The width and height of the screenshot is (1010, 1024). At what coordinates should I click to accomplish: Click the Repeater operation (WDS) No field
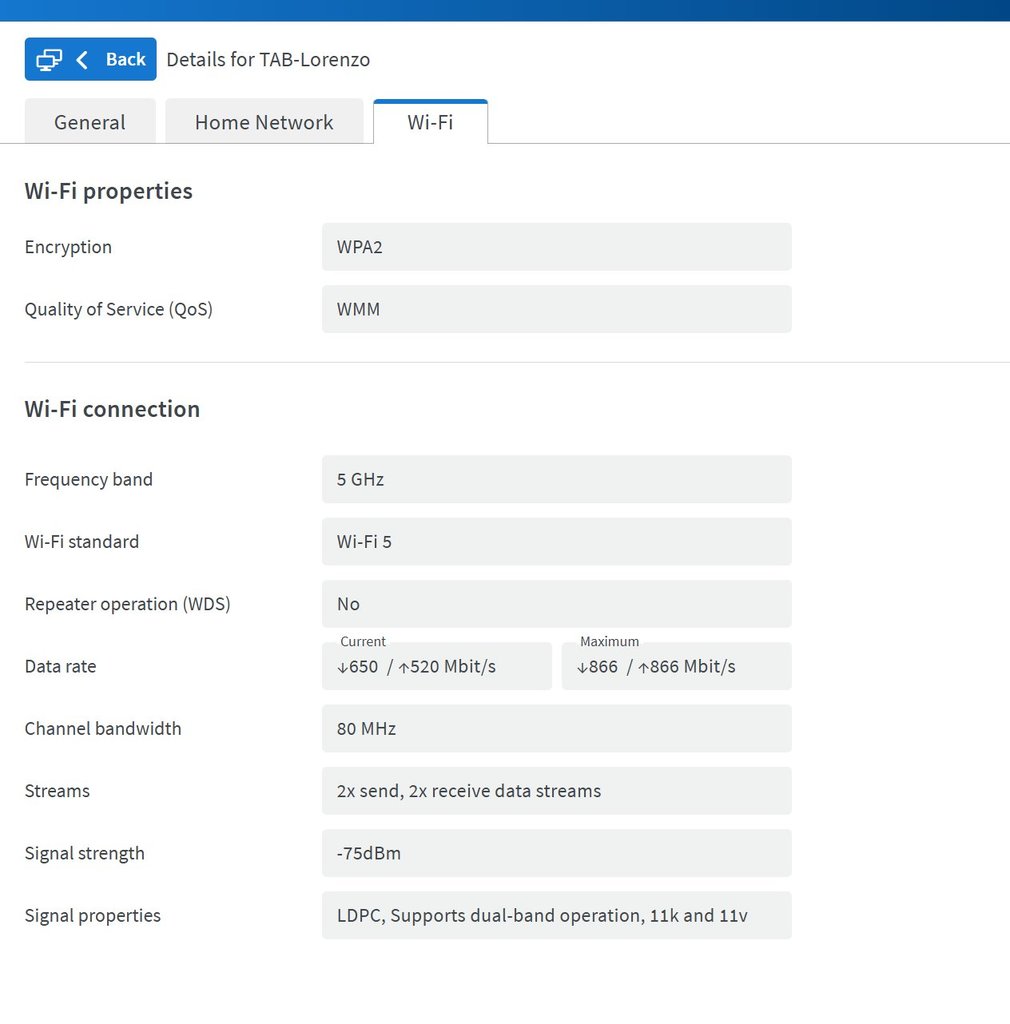coord(557,604)
